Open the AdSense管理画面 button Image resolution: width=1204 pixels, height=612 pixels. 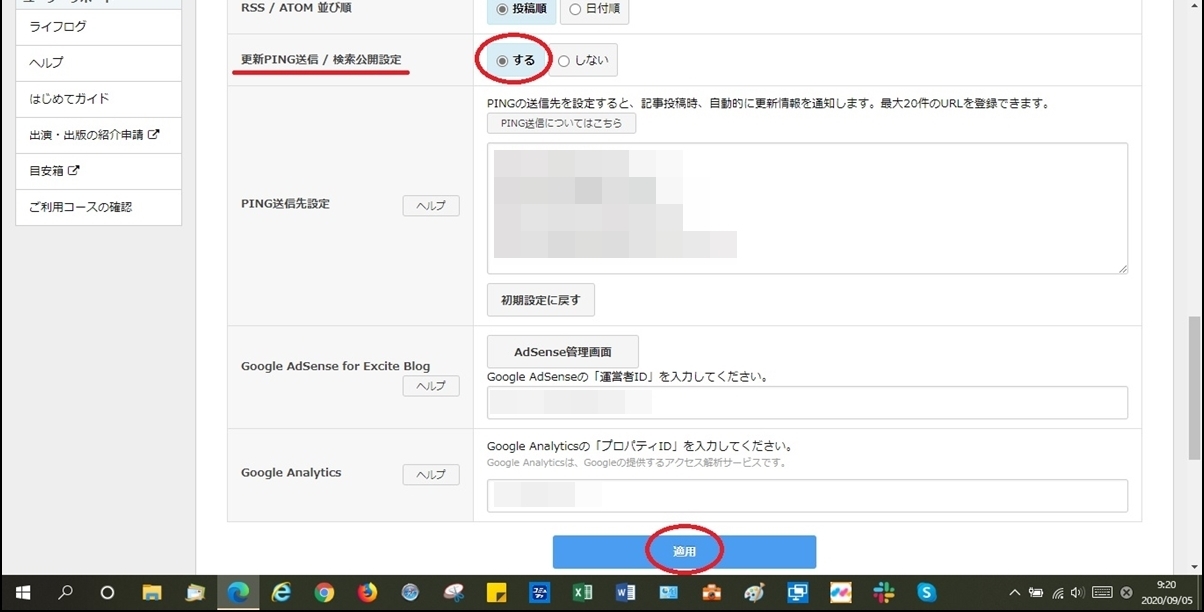point(562,352)
